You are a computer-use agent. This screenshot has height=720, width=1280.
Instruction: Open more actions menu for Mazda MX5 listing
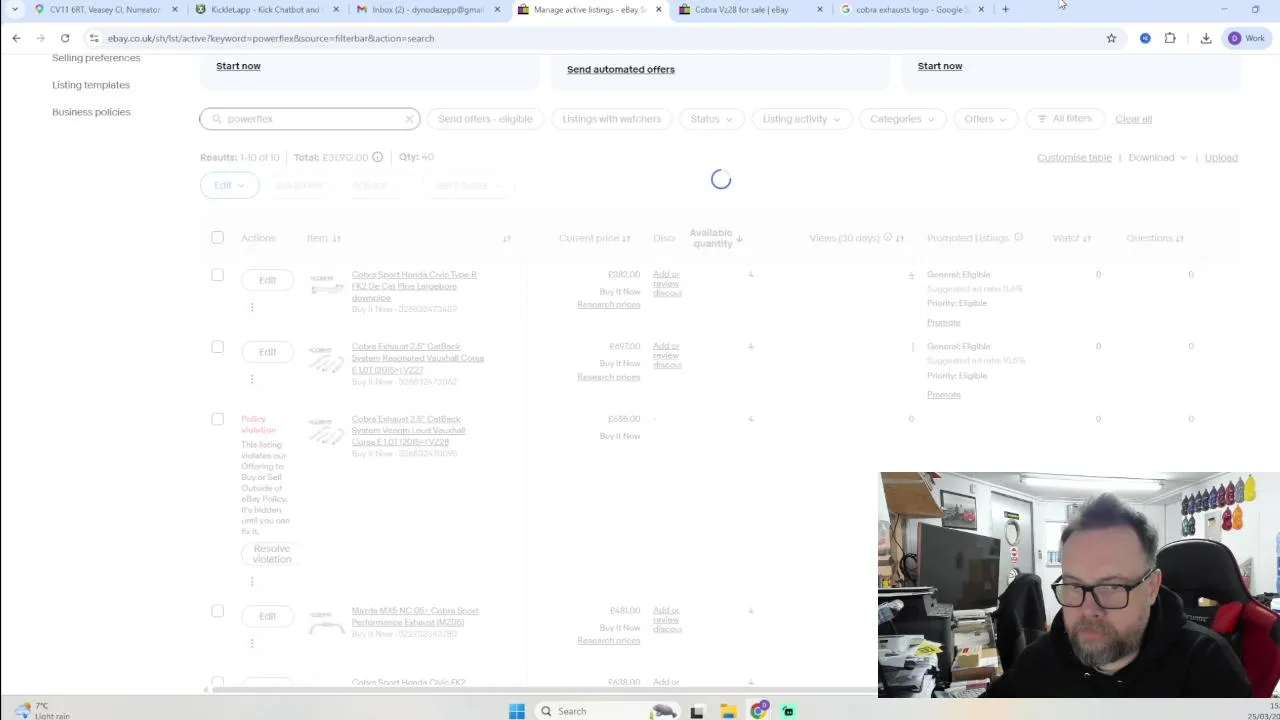click(252, 643)
